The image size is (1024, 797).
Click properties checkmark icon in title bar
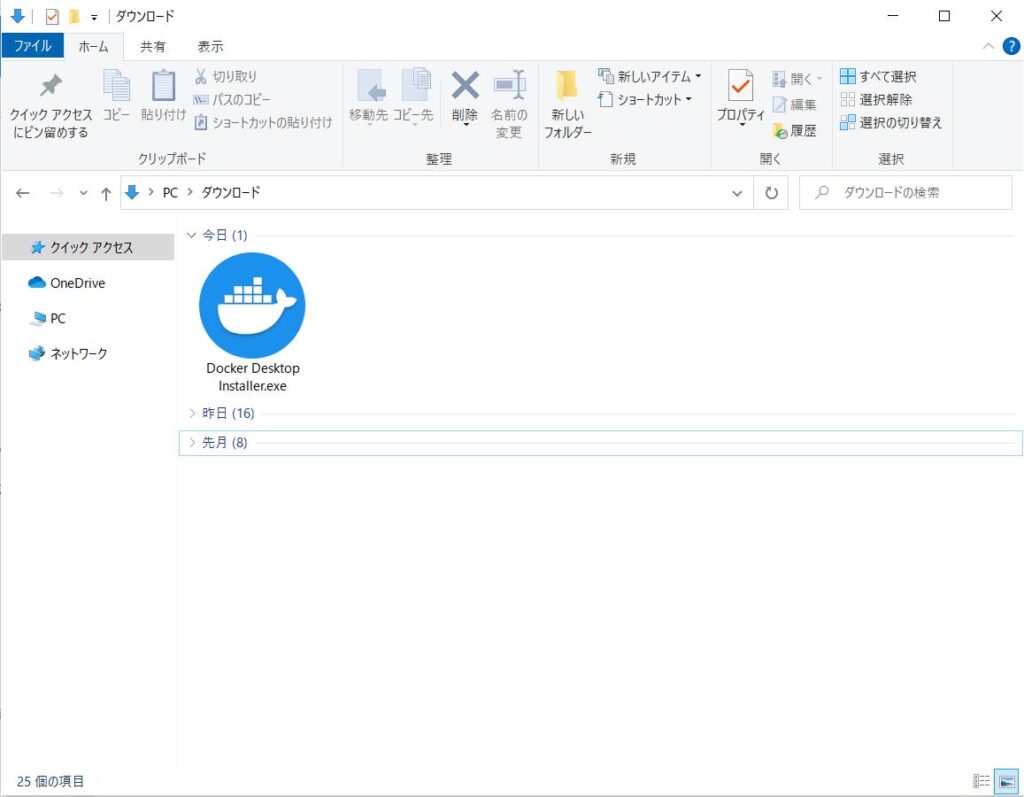(52, 16)
